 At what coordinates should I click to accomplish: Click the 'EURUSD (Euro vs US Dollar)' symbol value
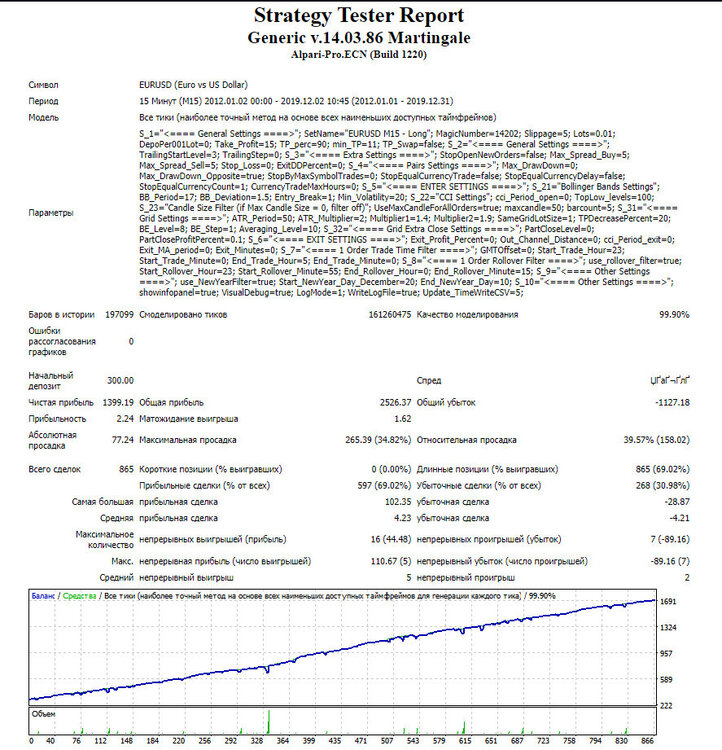pyautogui.click(x=193, y=85)
